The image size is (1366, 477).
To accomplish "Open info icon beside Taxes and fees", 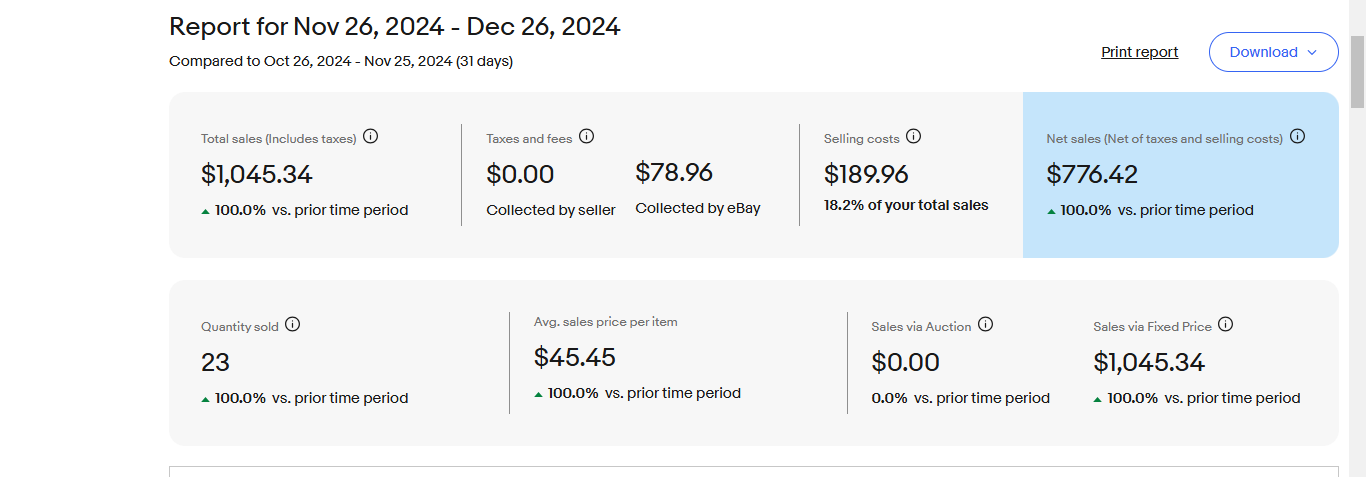I will point(587,137).
